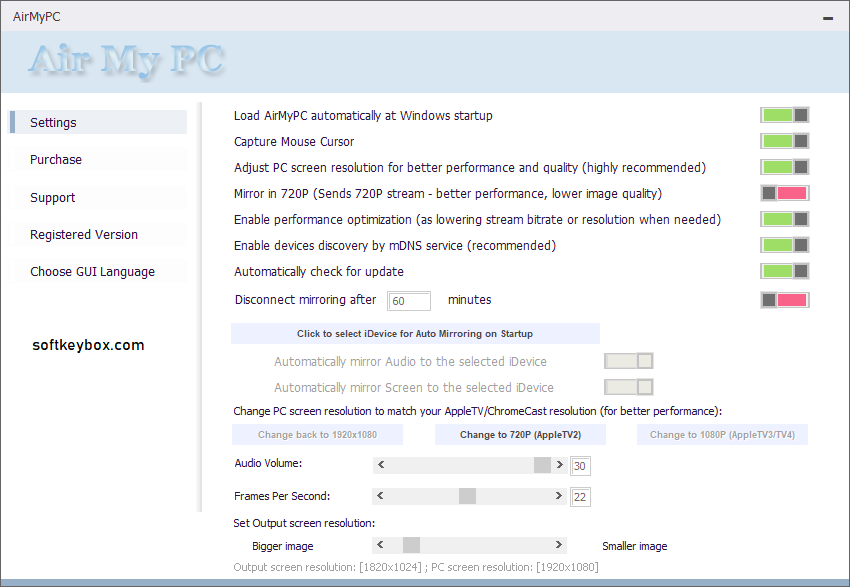Select the Frames Per Second value box

(580, 496)
